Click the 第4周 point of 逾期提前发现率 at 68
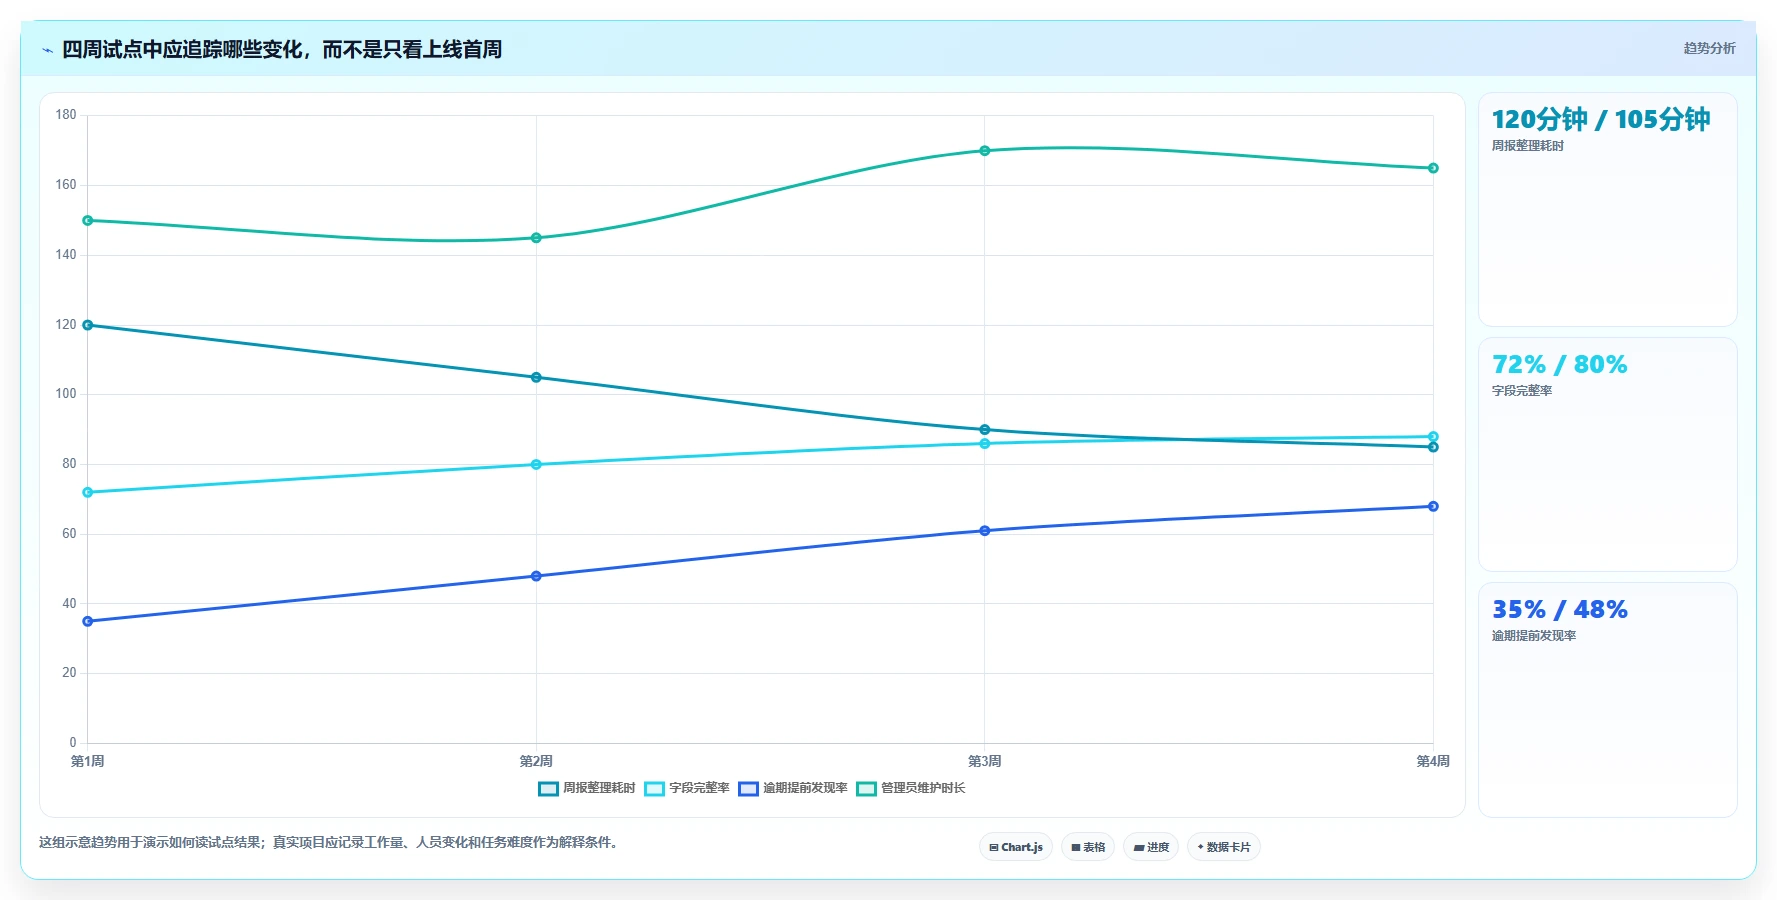This screenshot has width=1777, height=900. coord(1433,506)
